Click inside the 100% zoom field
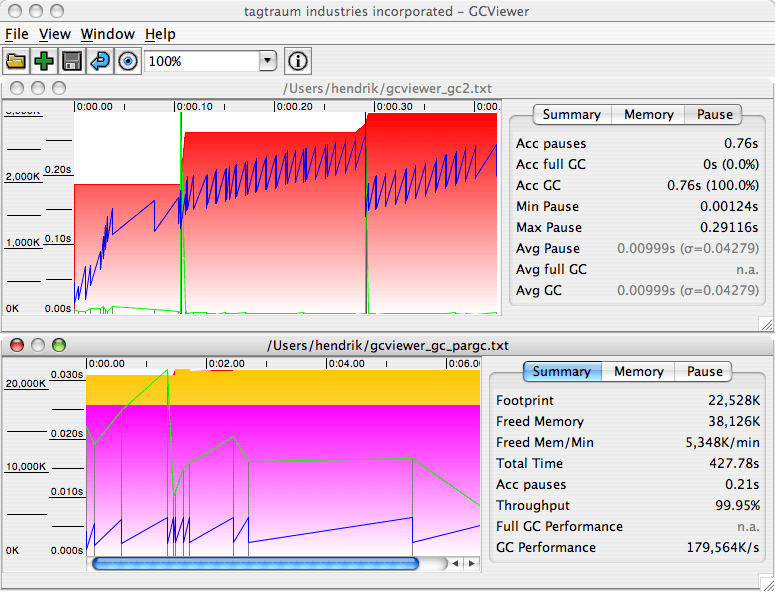 coord(200,62)
